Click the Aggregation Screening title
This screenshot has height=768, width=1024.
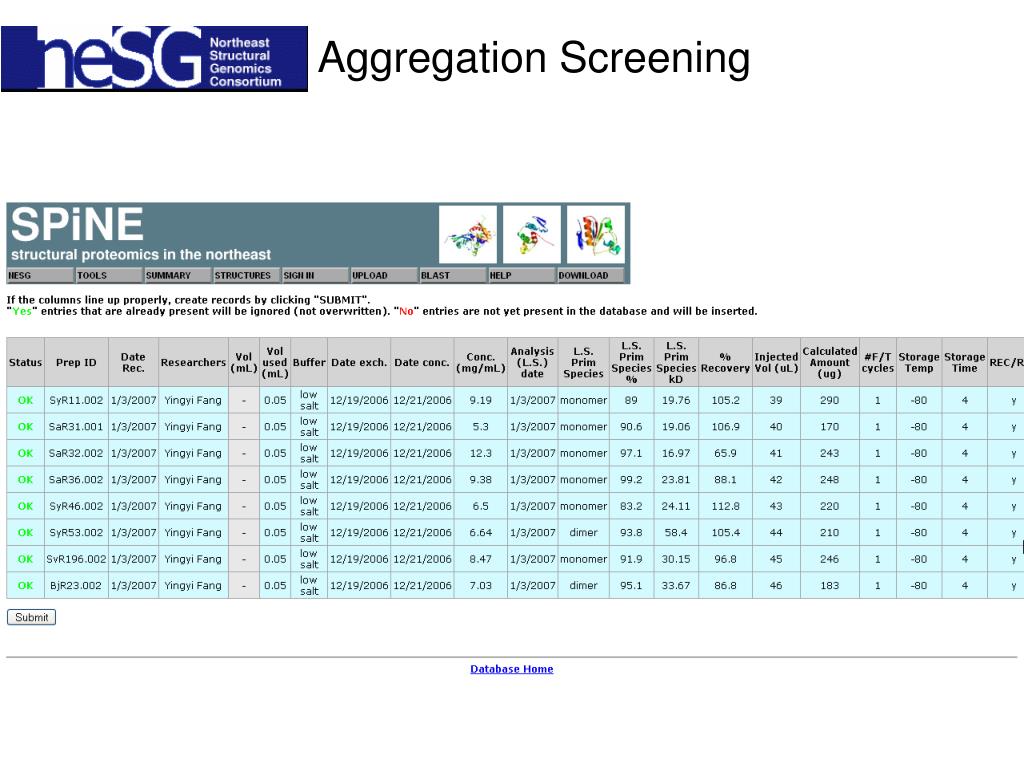point(534,58)
